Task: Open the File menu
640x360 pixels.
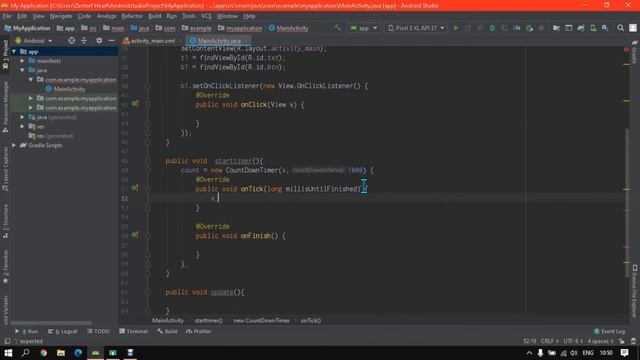Action: click(x=7, y=16)
